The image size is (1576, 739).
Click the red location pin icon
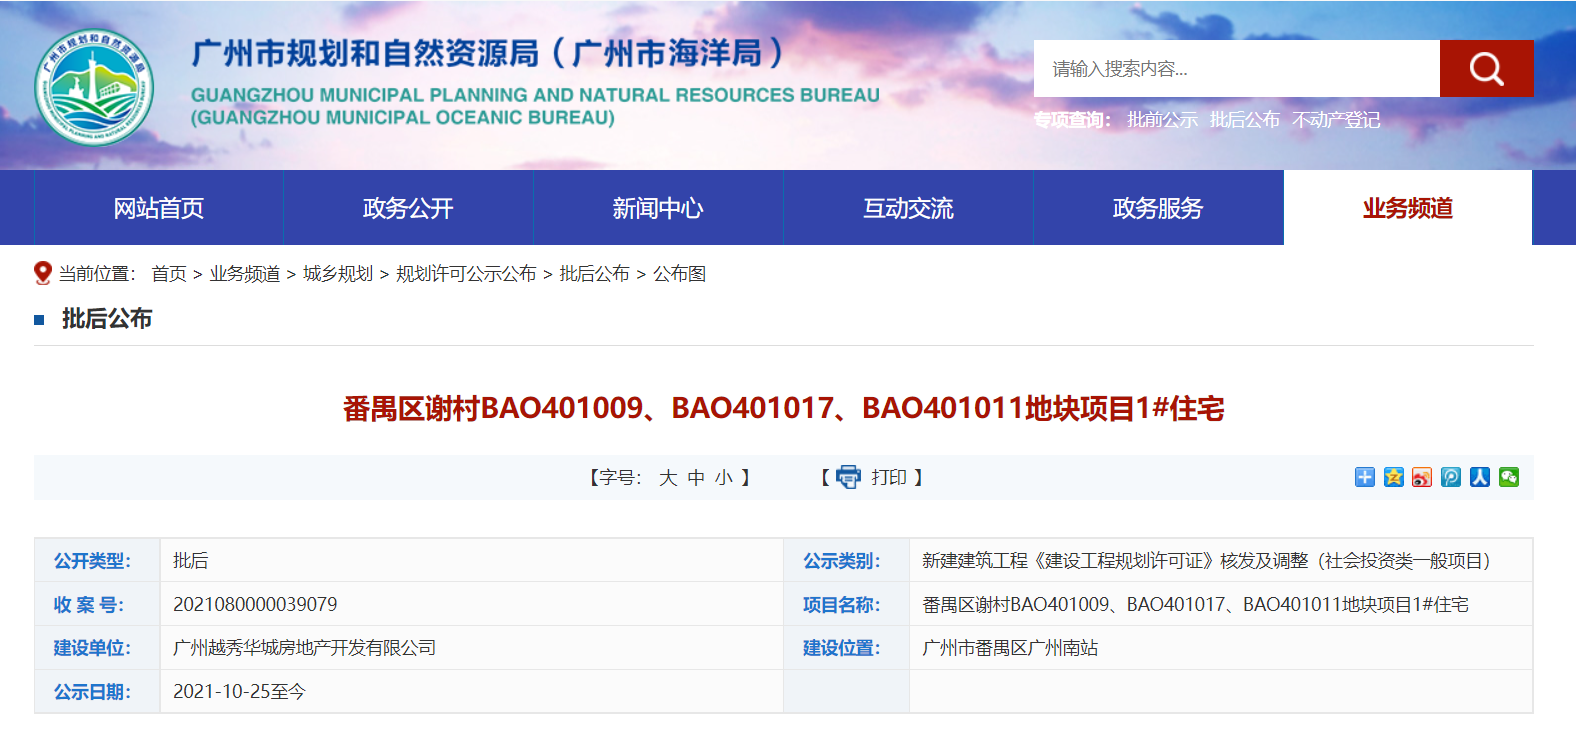[x=42, y=273]
